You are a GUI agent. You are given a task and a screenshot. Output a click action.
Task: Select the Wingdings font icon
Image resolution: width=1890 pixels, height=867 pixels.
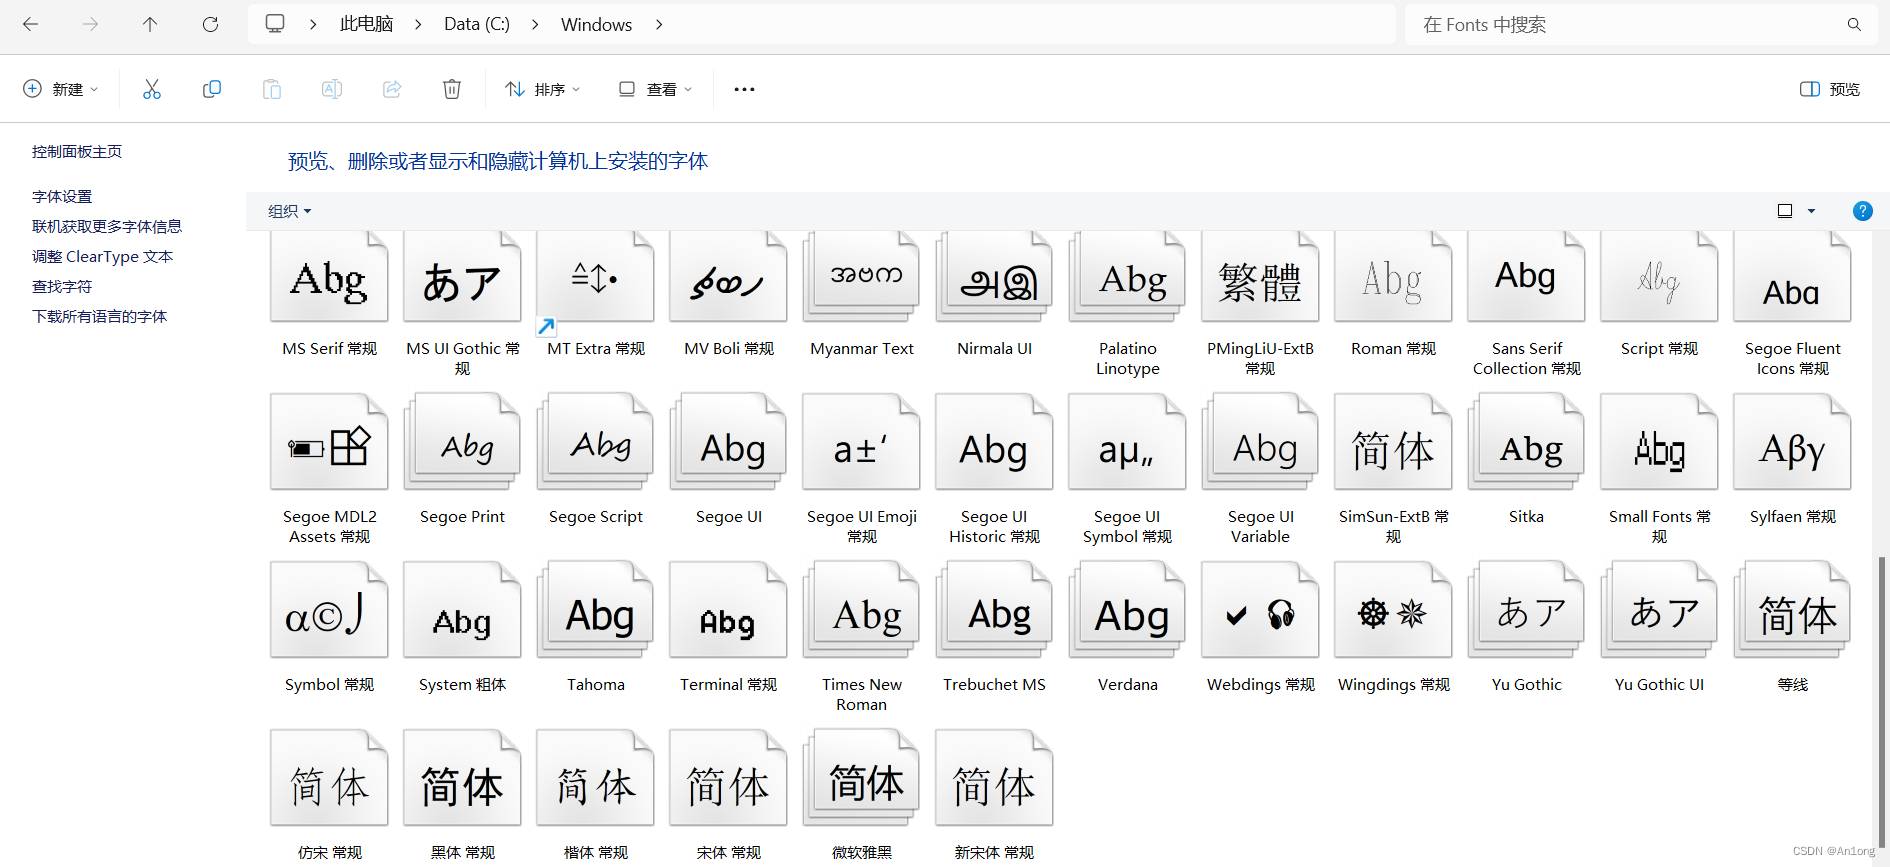click(x=1393, y=610)
